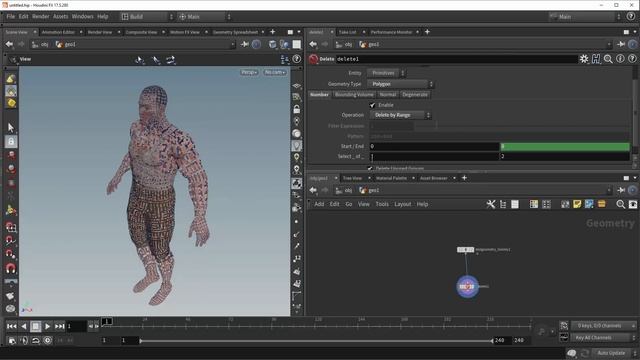Select the arrow Select tool in viewport toolbar

[11, 127]
